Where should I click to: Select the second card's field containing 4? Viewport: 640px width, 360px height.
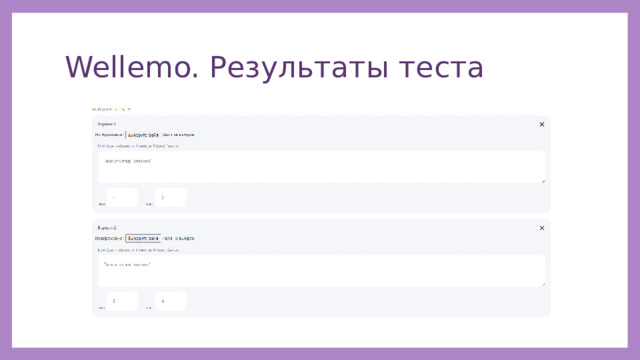click(171, 301)
